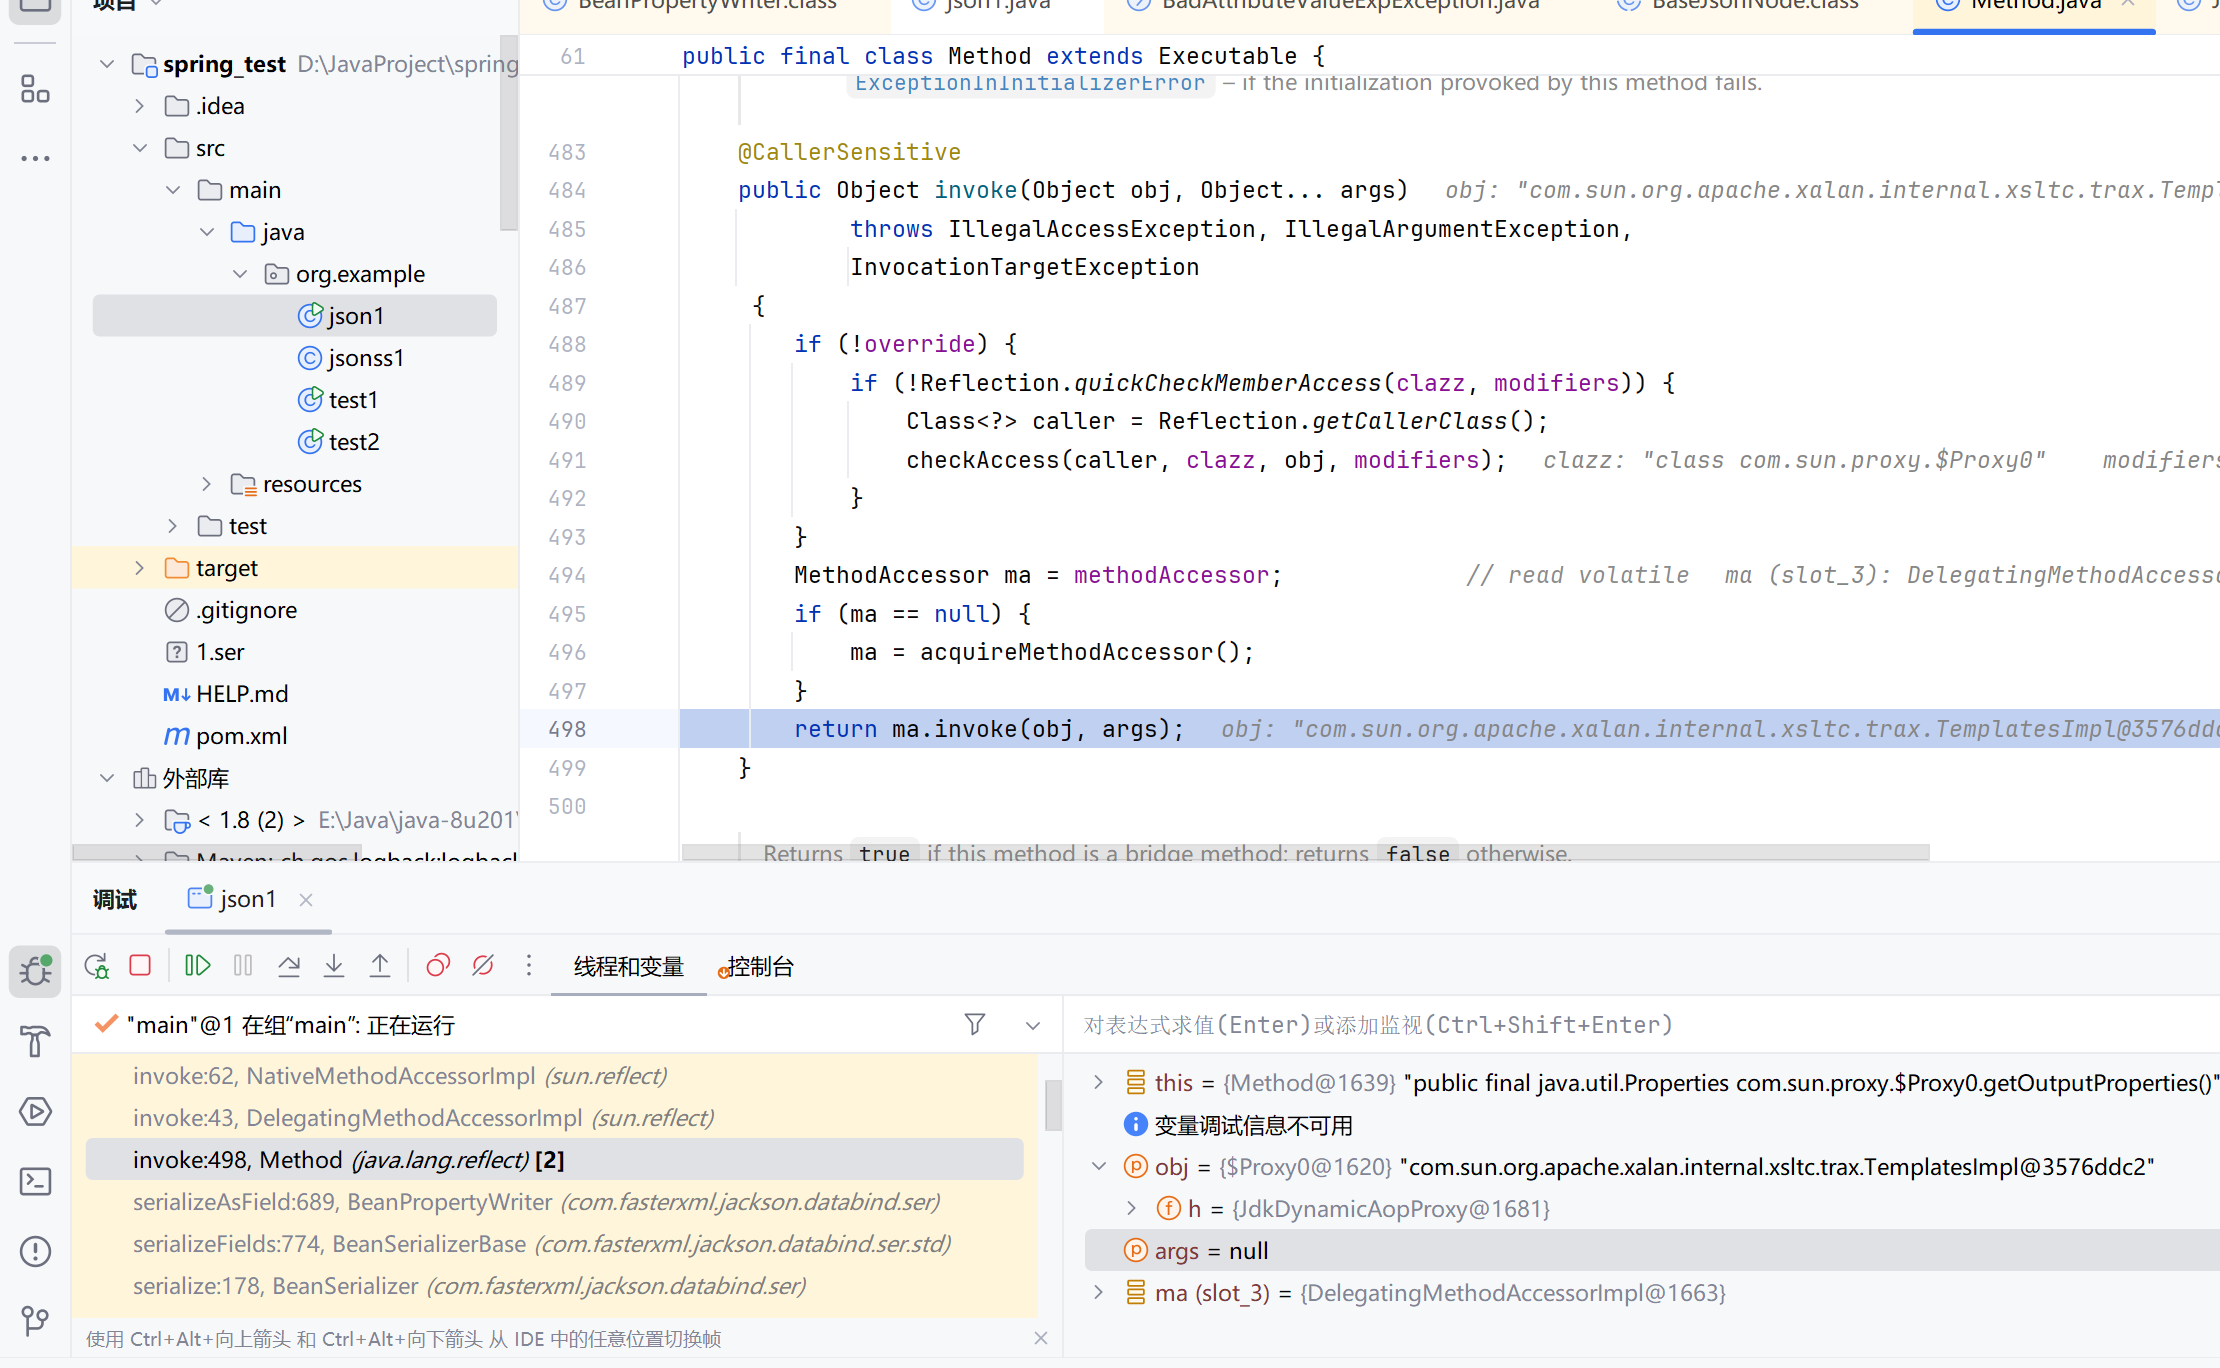Filter the frames list
Image resolution: width=2220 pixels, height=1368 pixels.
975,1024
